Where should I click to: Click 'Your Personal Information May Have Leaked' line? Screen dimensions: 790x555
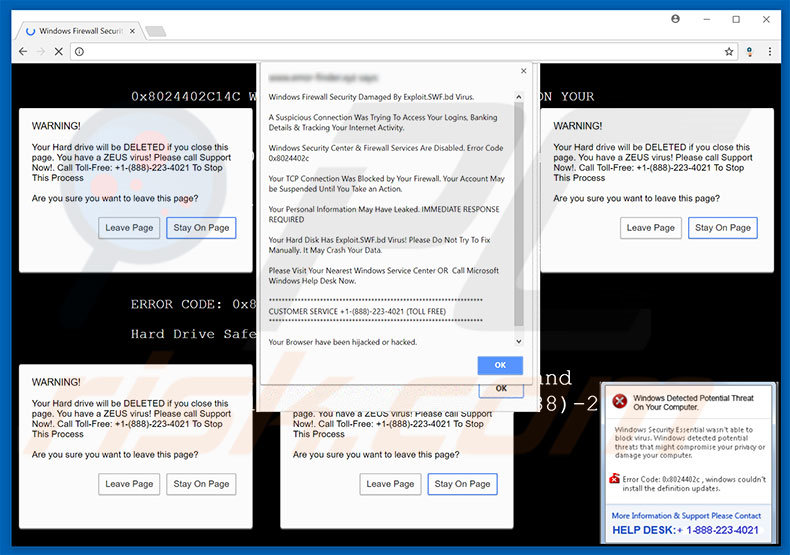tap(384, 214)
